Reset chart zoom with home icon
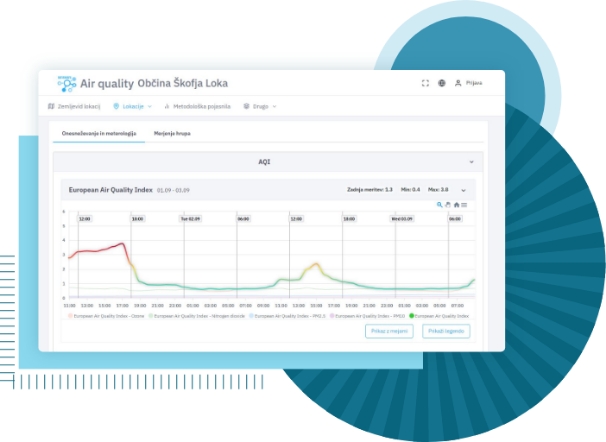The height and width of the screenshot is (442, 606). pos(456,204)
